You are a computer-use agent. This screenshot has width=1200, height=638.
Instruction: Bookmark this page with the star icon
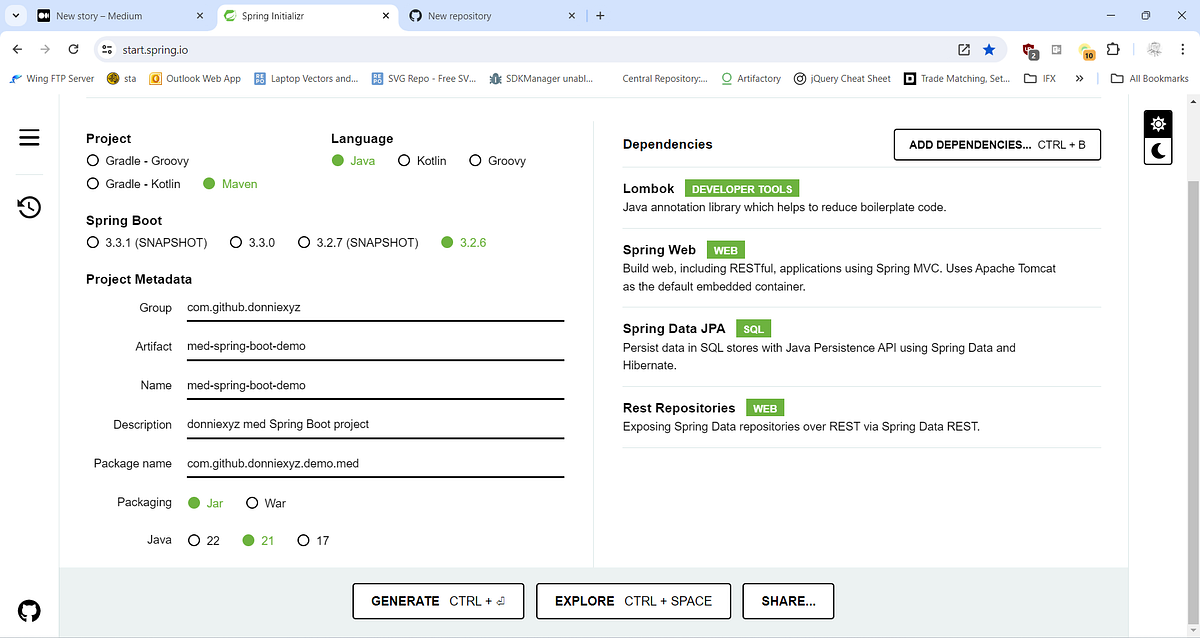coord(990,48)
